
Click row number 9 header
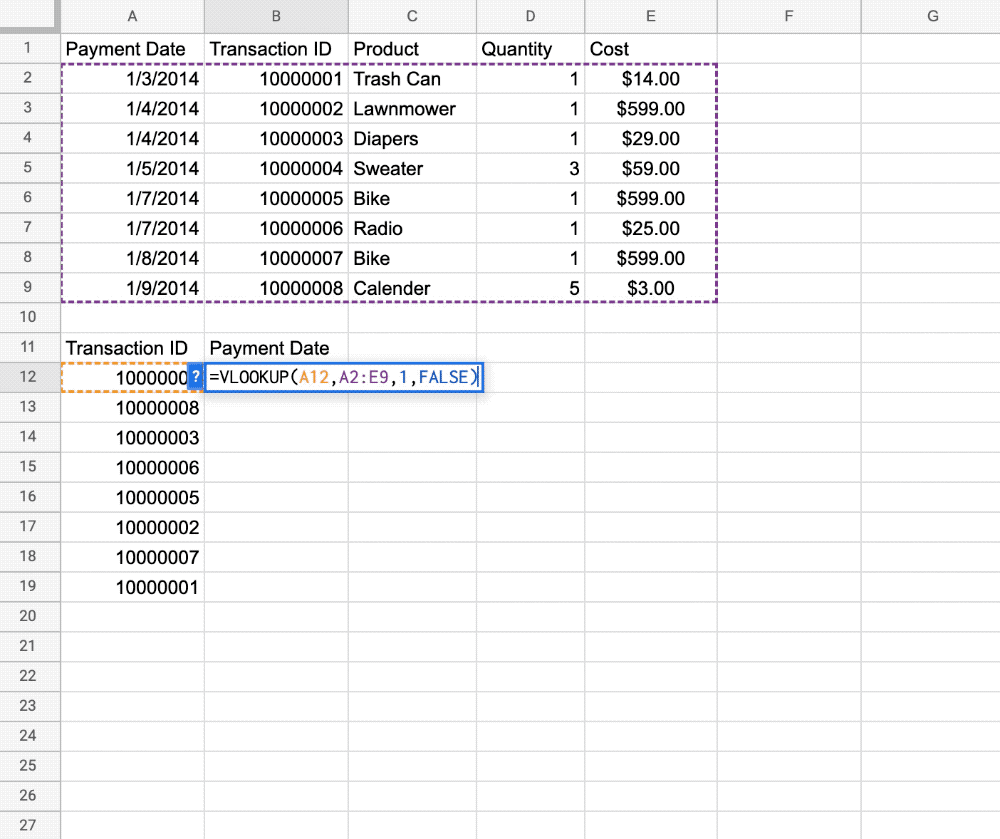click(x=30, y=288)
